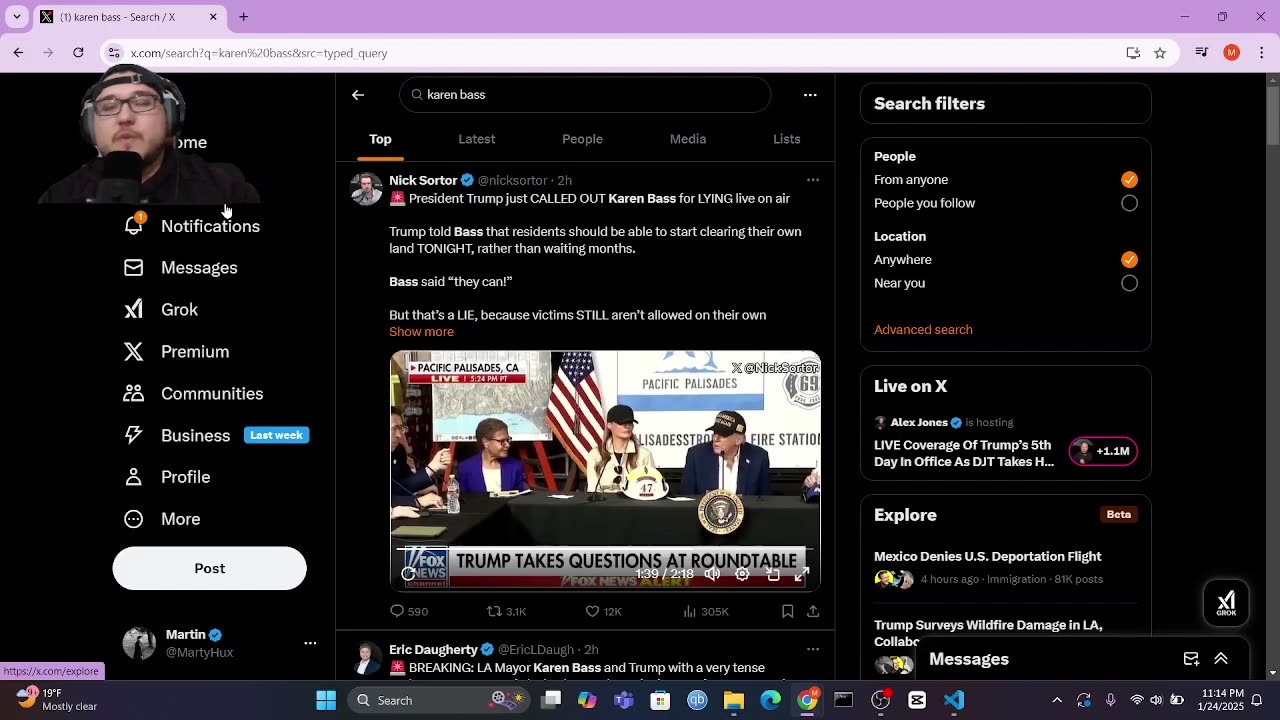
Task: Select Location Anywhere radio
Action: (x=1129, y=260)
